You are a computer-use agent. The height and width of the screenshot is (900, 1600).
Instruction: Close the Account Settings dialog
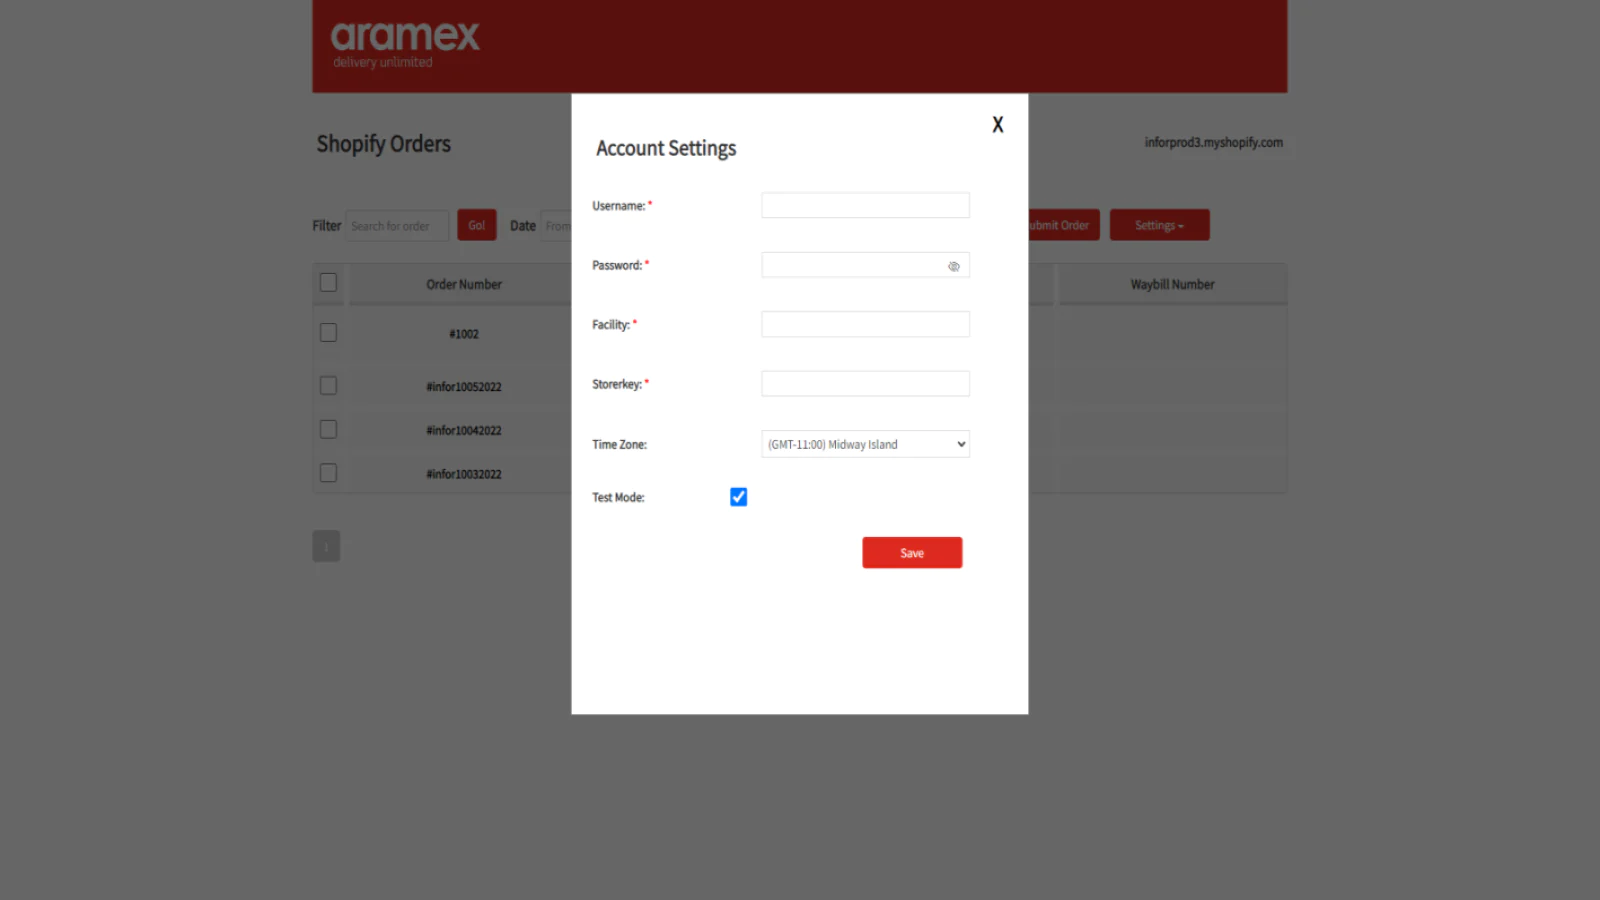(x=997, y=124)
